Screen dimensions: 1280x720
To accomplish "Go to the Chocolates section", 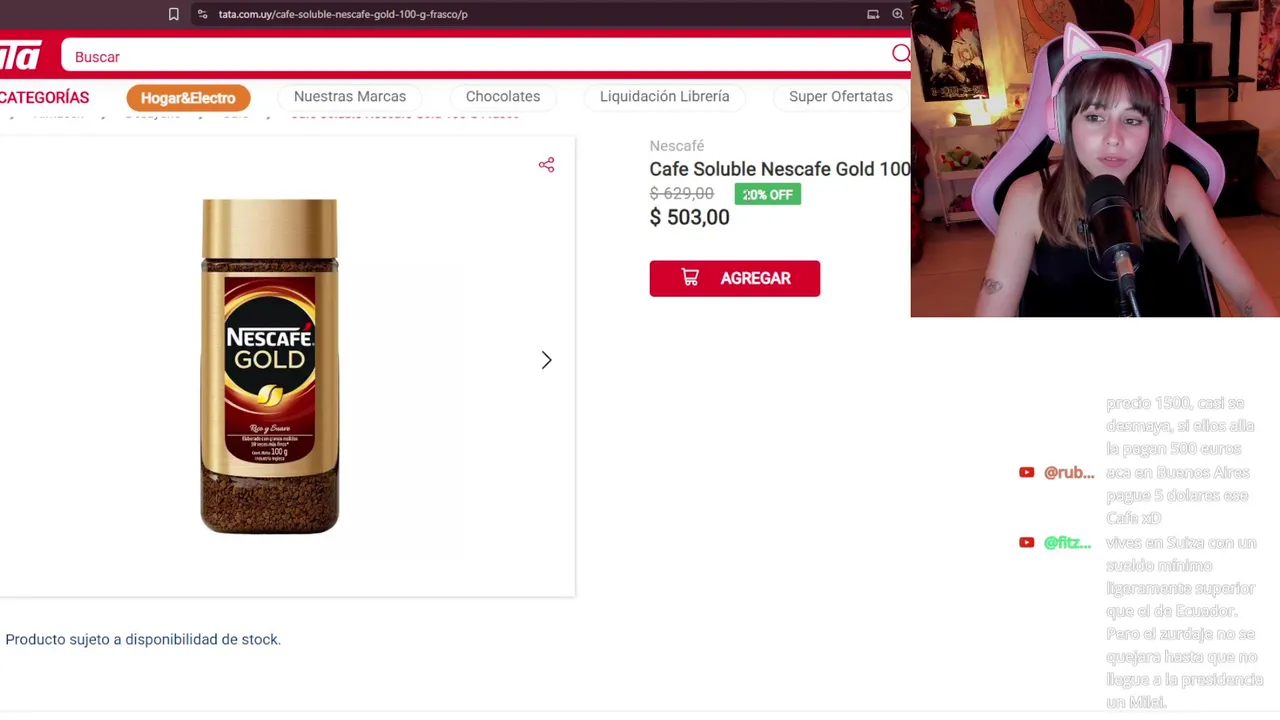I will (x=503, y=96).
